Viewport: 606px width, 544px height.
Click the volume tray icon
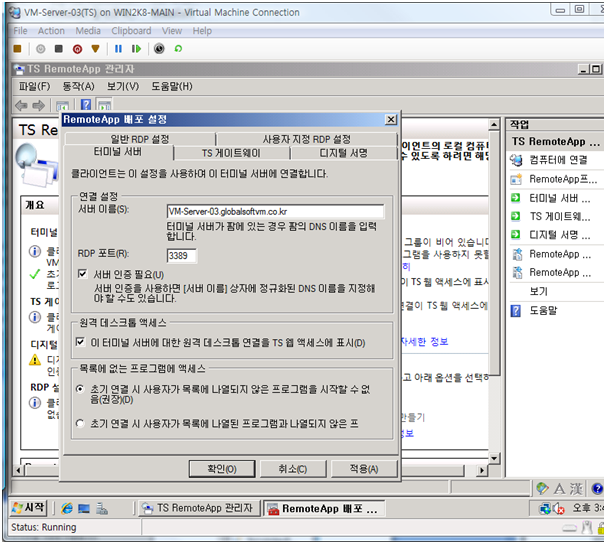[x=558, y=508]
